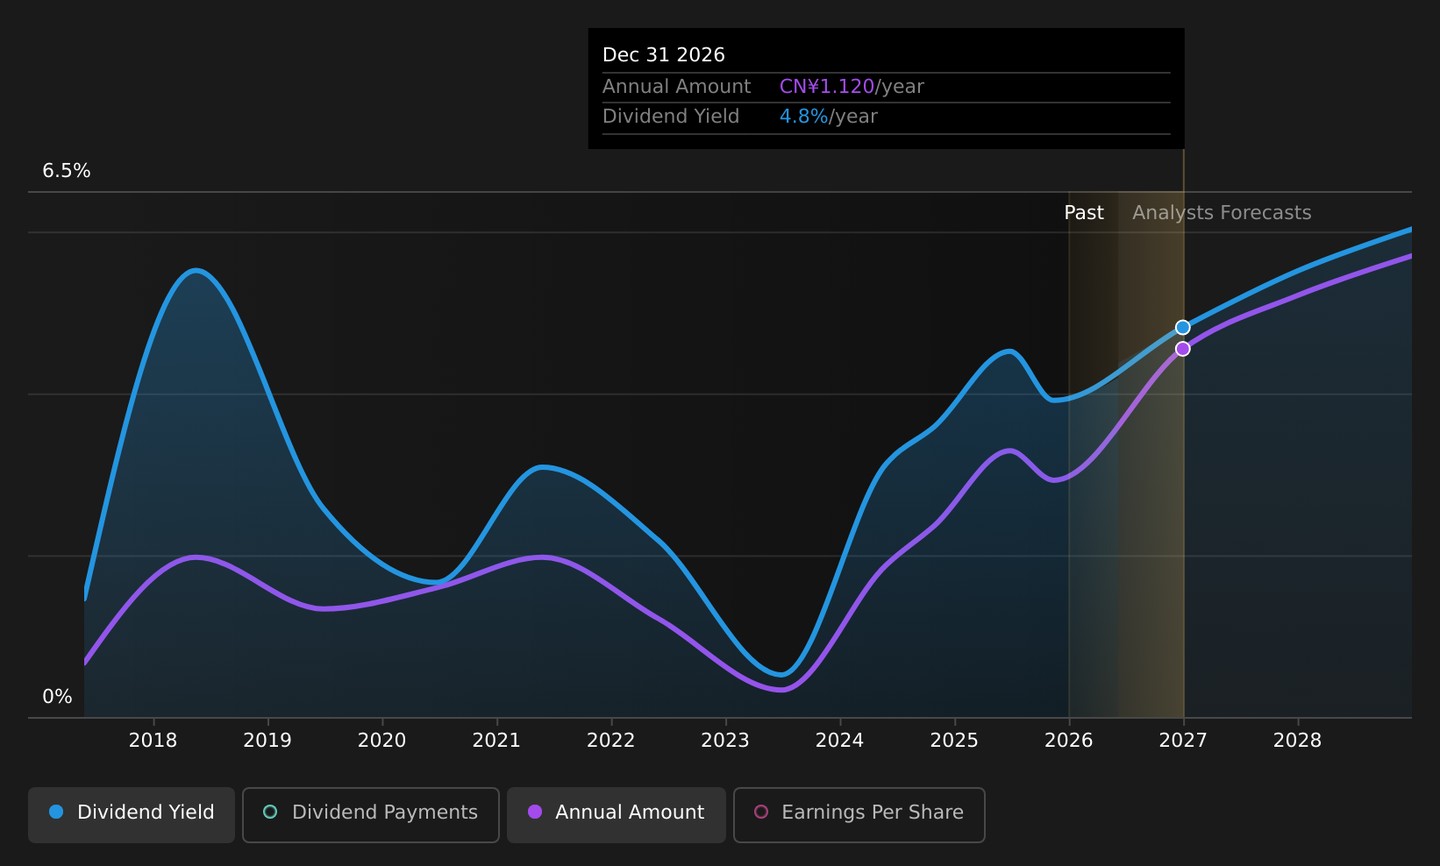The image size is (1440, 866).
Task: Click the 2026 x-axis label
Action: [x=1069, y=740]
